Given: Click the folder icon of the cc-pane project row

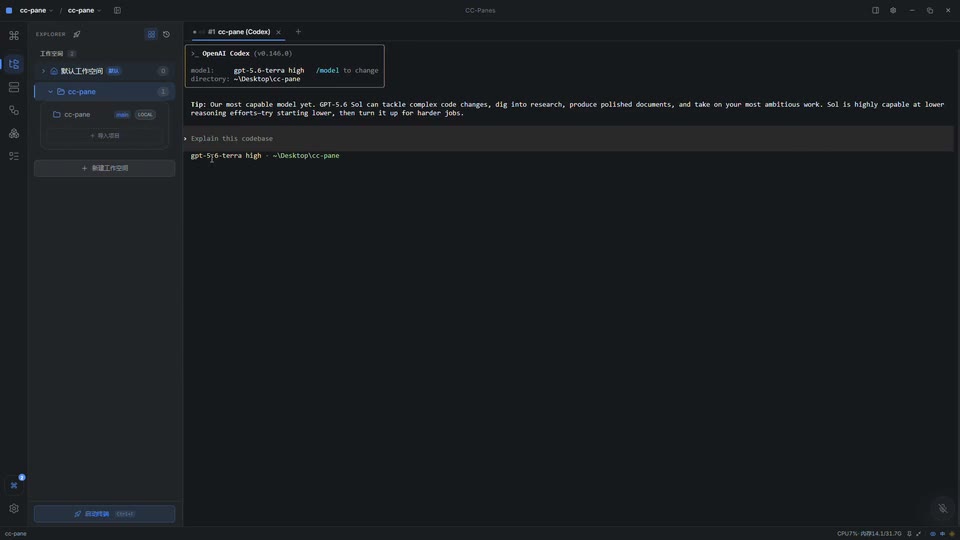Looking at the screenshot, I should point(56,114).
